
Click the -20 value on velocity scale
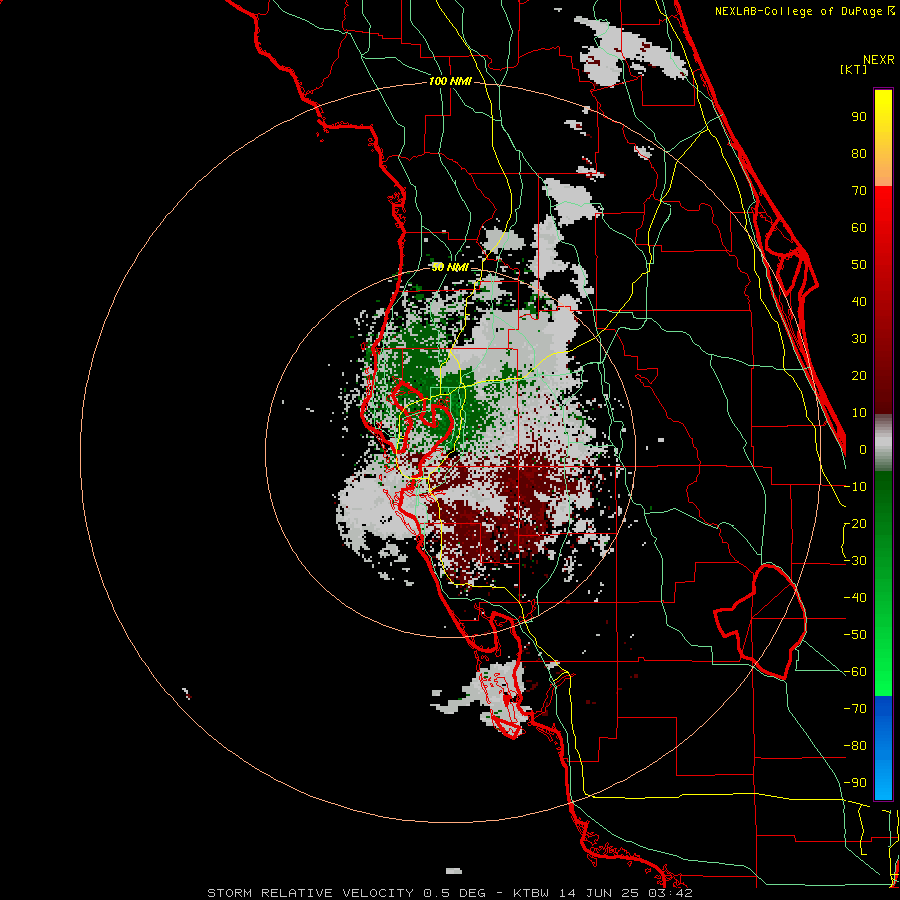tap(855, 524)
